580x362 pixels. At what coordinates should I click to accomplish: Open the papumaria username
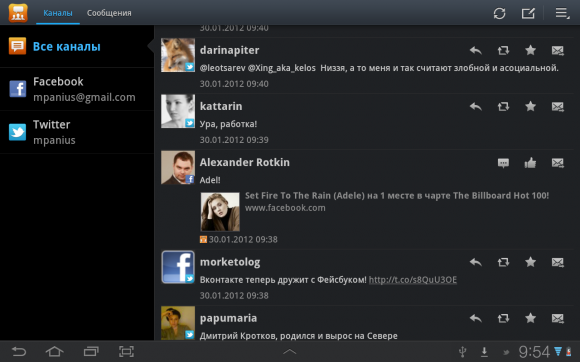pos(228,318)
